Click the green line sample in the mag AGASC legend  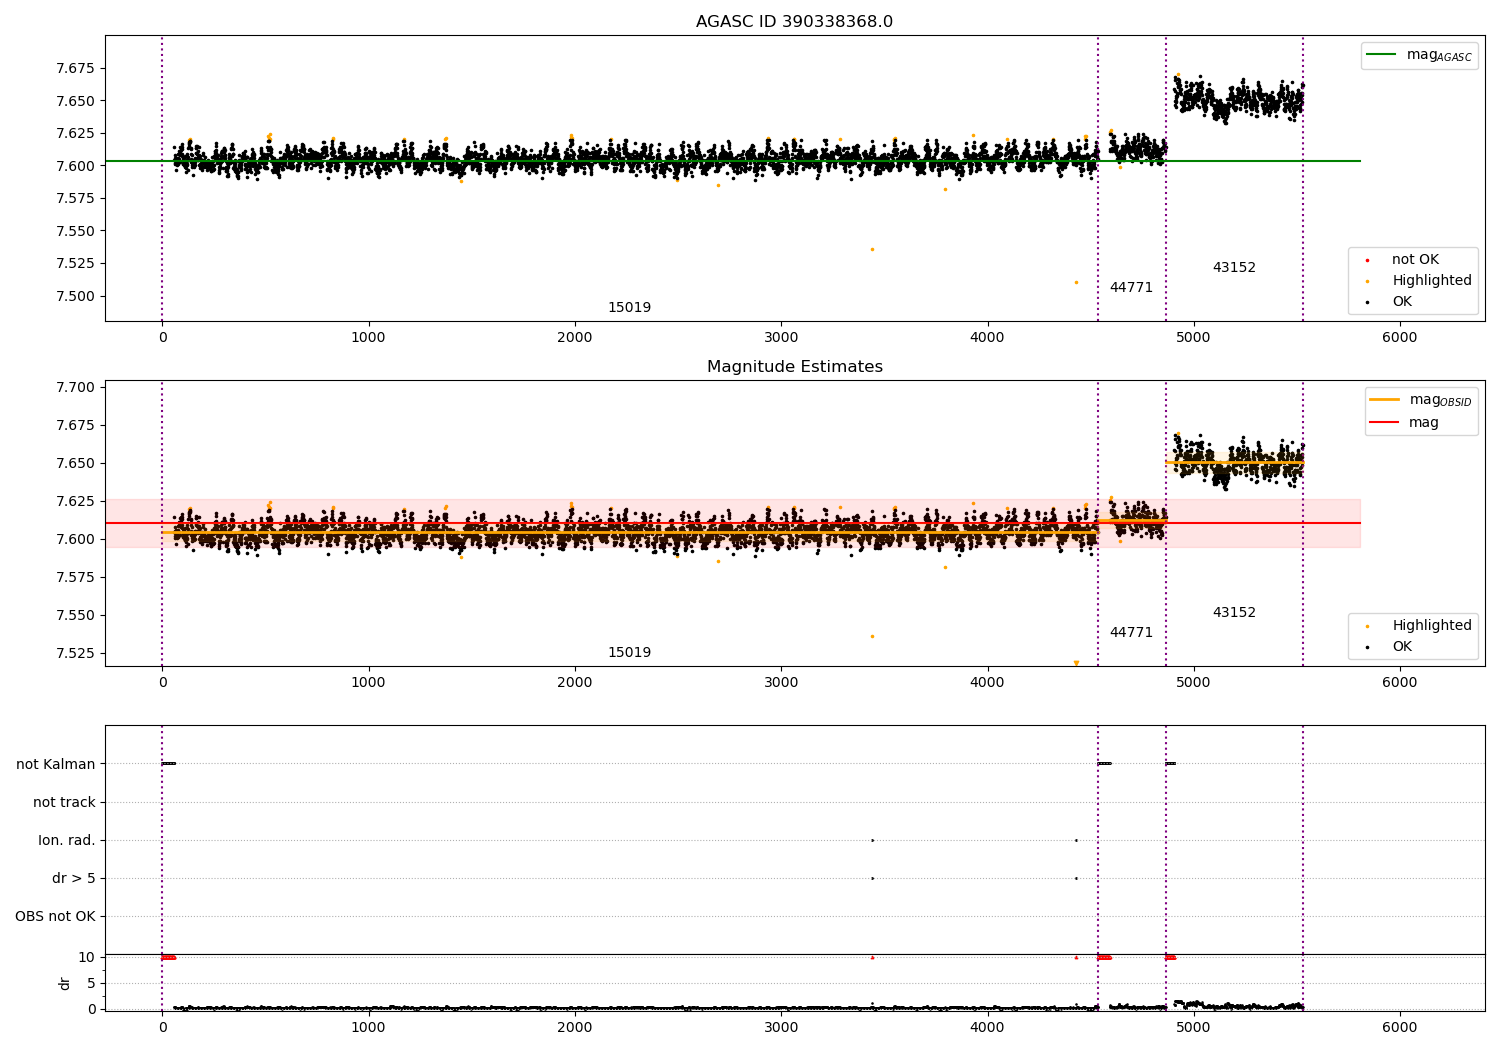(x=1381, y=55)
